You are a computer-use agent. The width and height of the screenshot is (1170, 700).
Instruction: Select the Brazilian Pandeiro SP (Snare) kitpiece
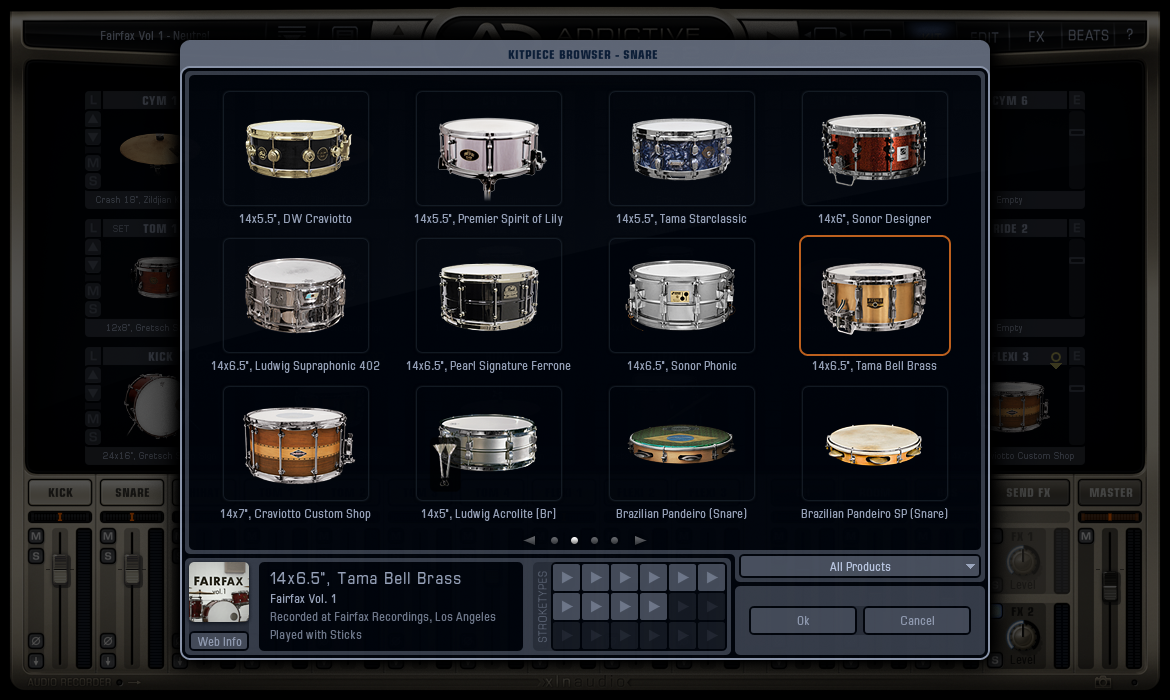[x=875, y=443]
